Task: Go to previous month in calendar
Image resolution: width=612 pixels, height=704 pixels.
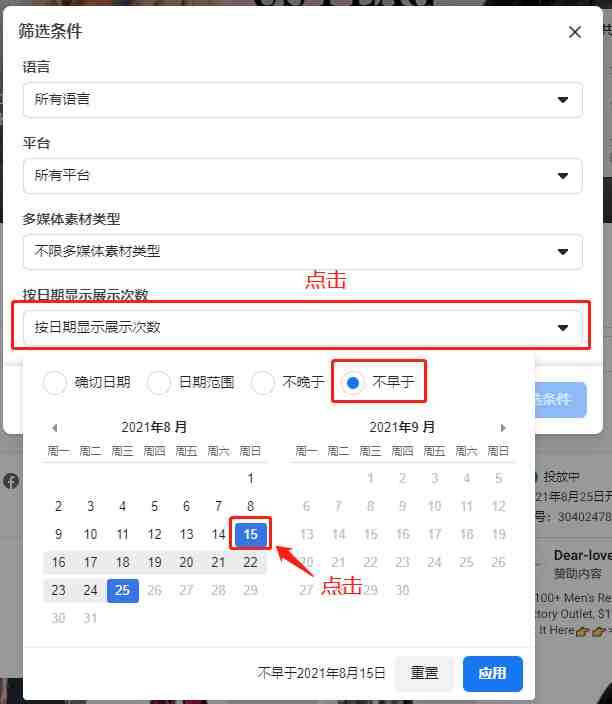Action: point(55,427)
